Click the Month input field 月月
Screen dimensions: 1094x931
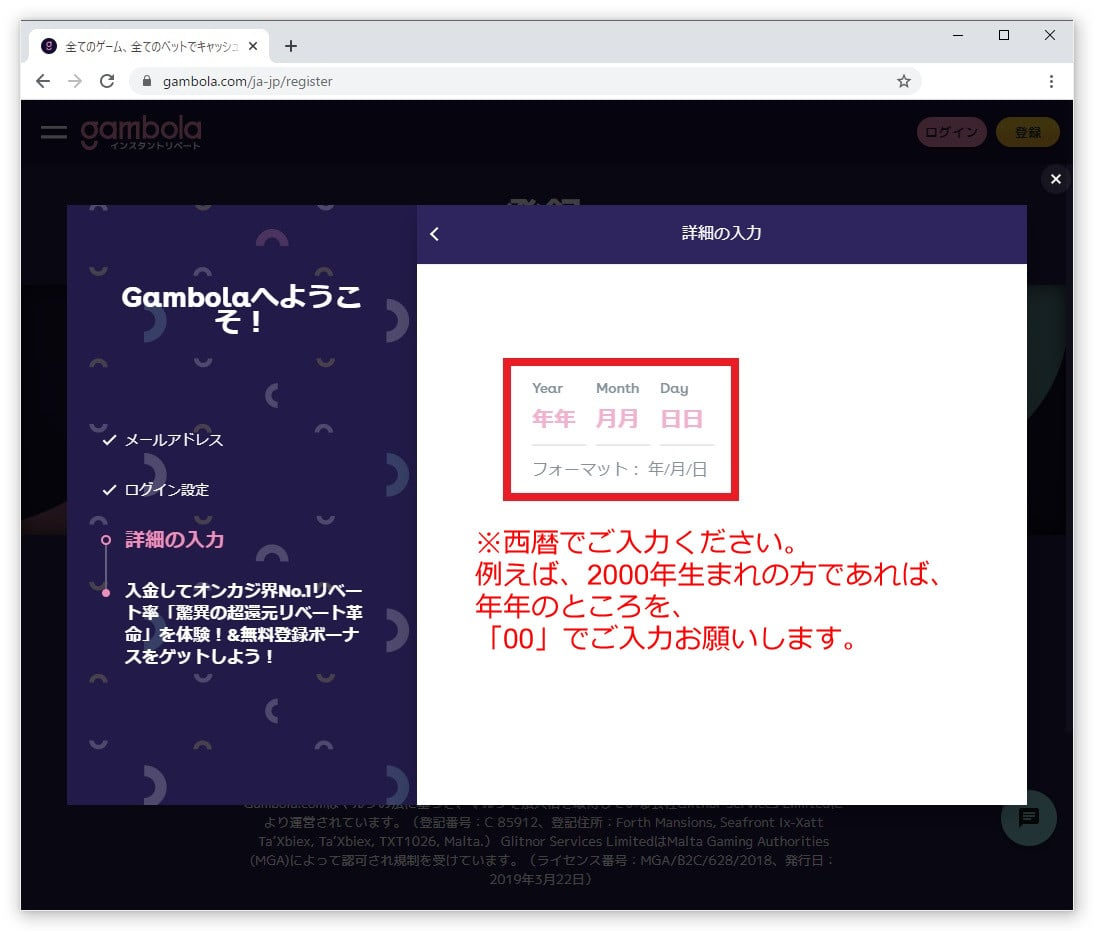622,419
